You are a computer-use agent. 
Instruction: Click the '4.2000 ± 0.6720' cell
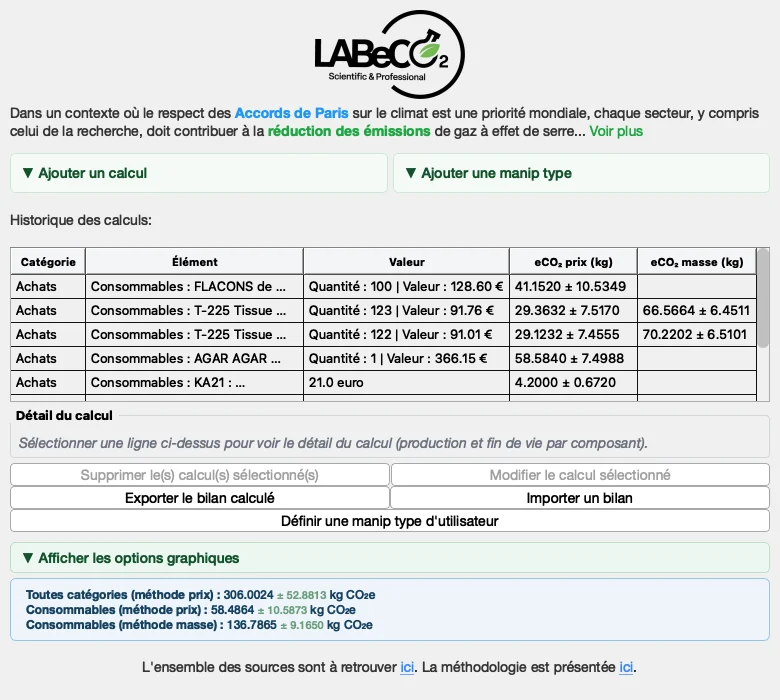[x=573, y=382]
